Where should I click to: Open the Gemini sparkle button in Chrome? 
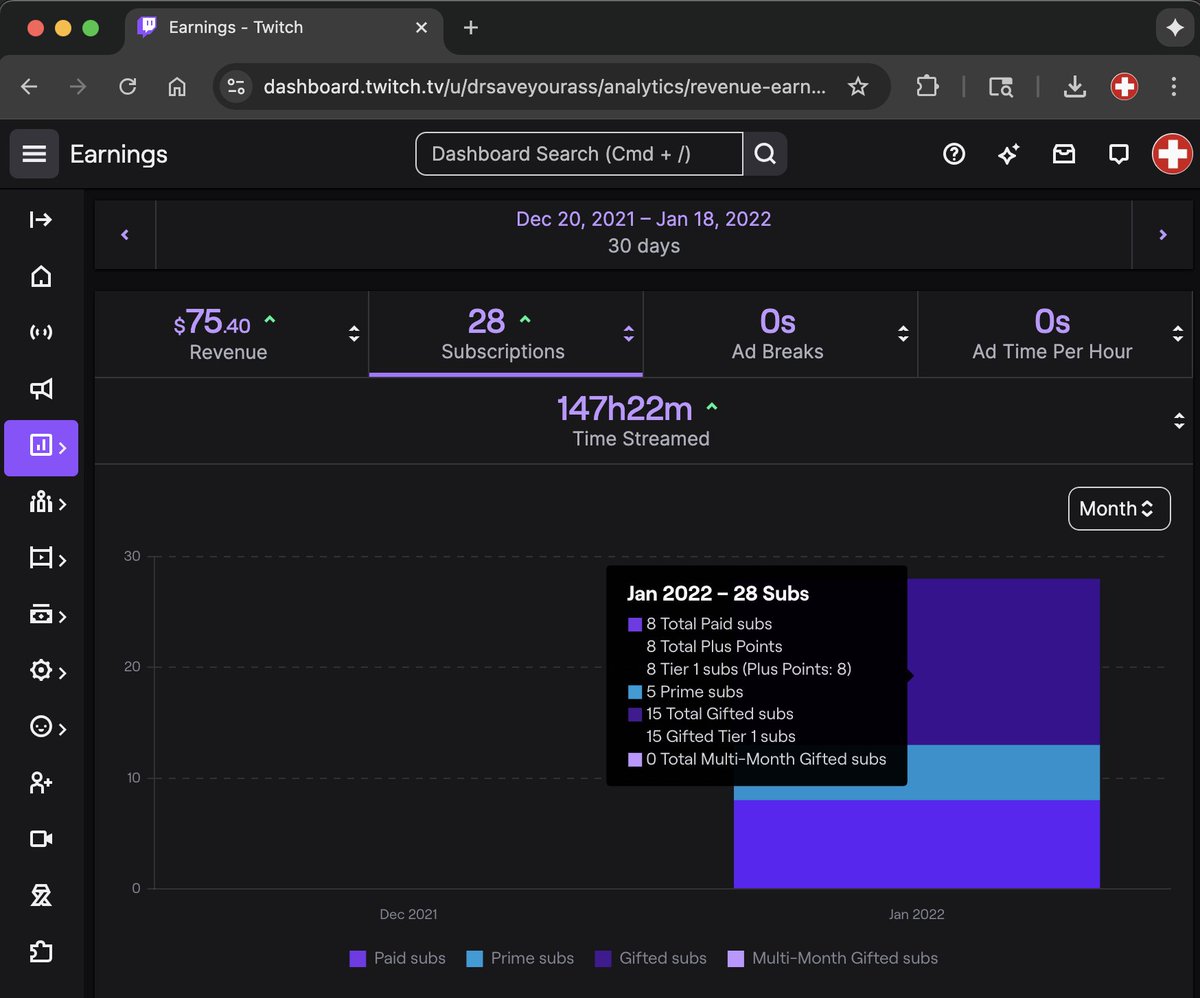(1174, 28)
